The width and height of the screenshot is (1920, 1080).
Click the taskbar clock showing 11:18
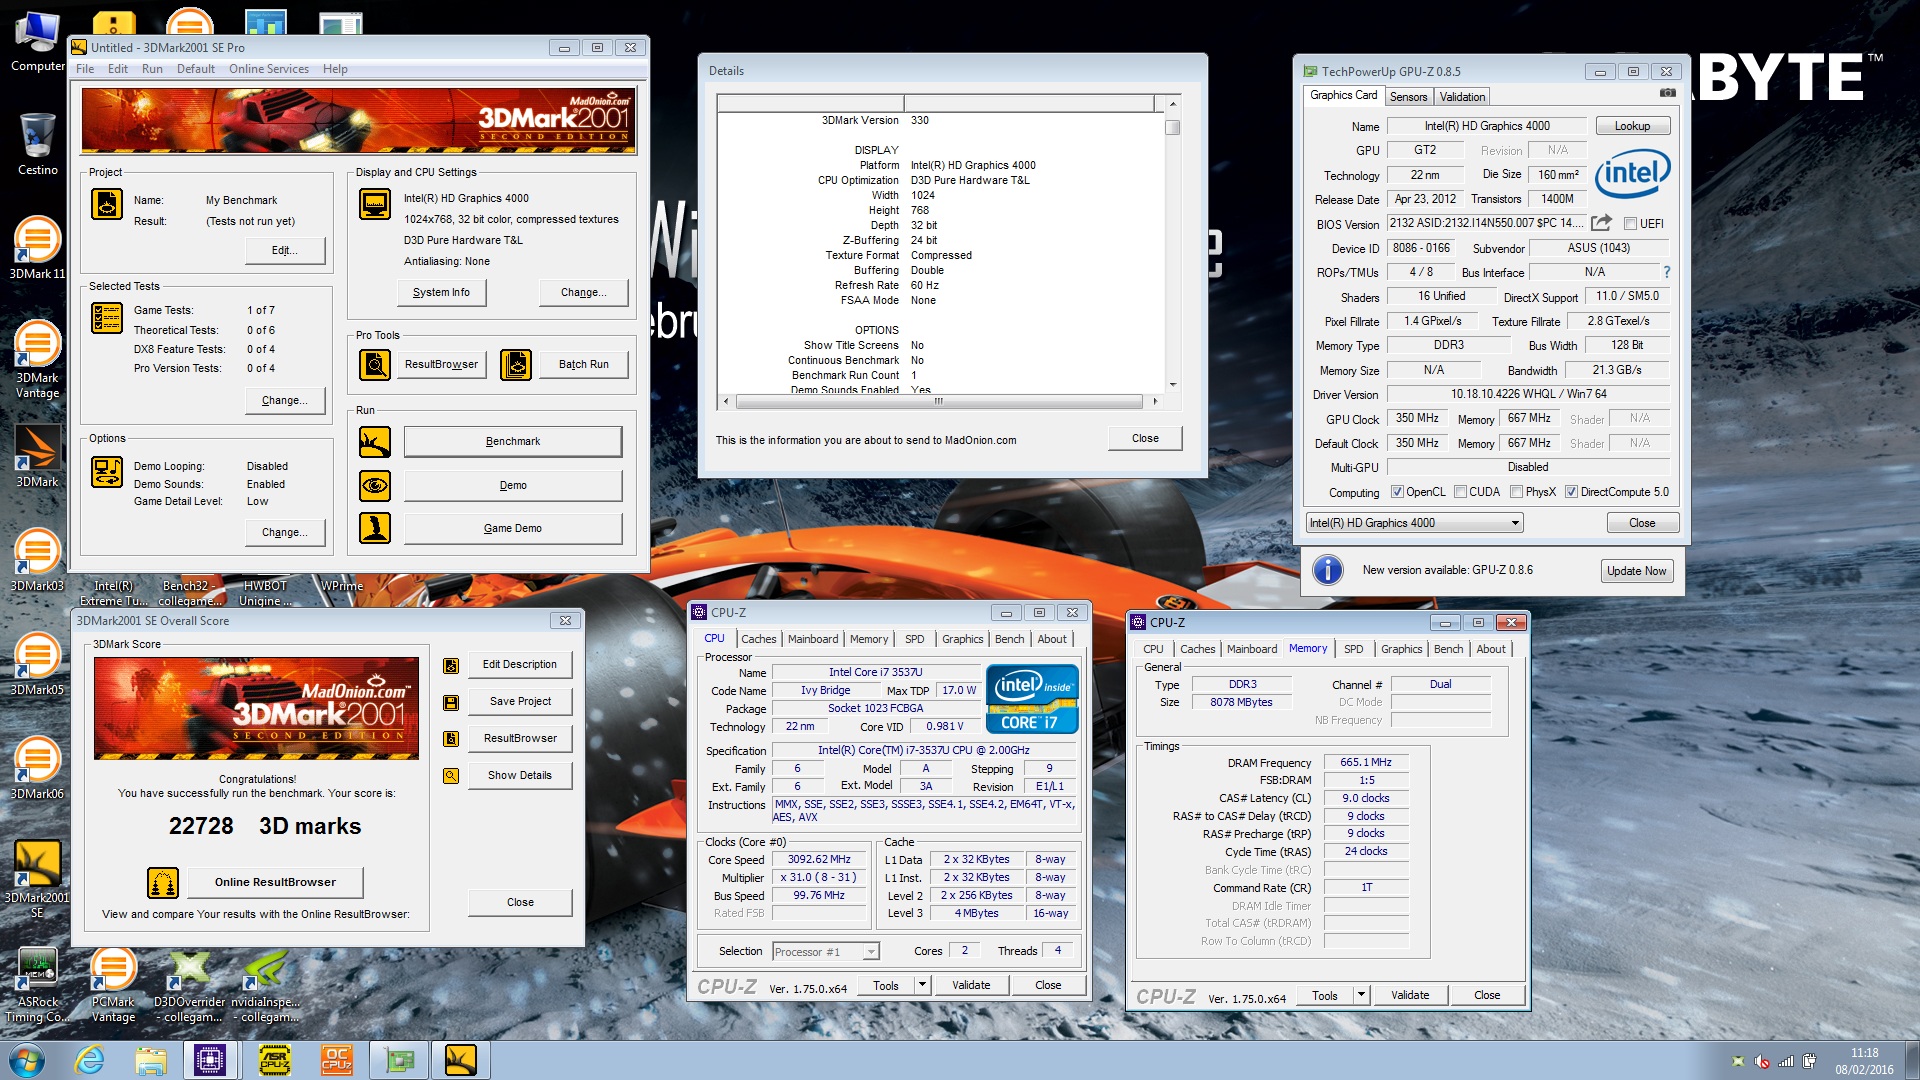(x=1864, y=1061)
